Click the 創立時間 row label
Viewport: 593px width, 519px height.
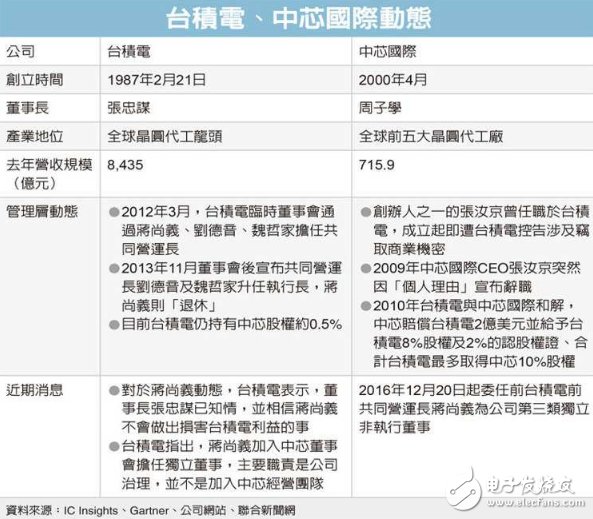[x=34, y=80]
